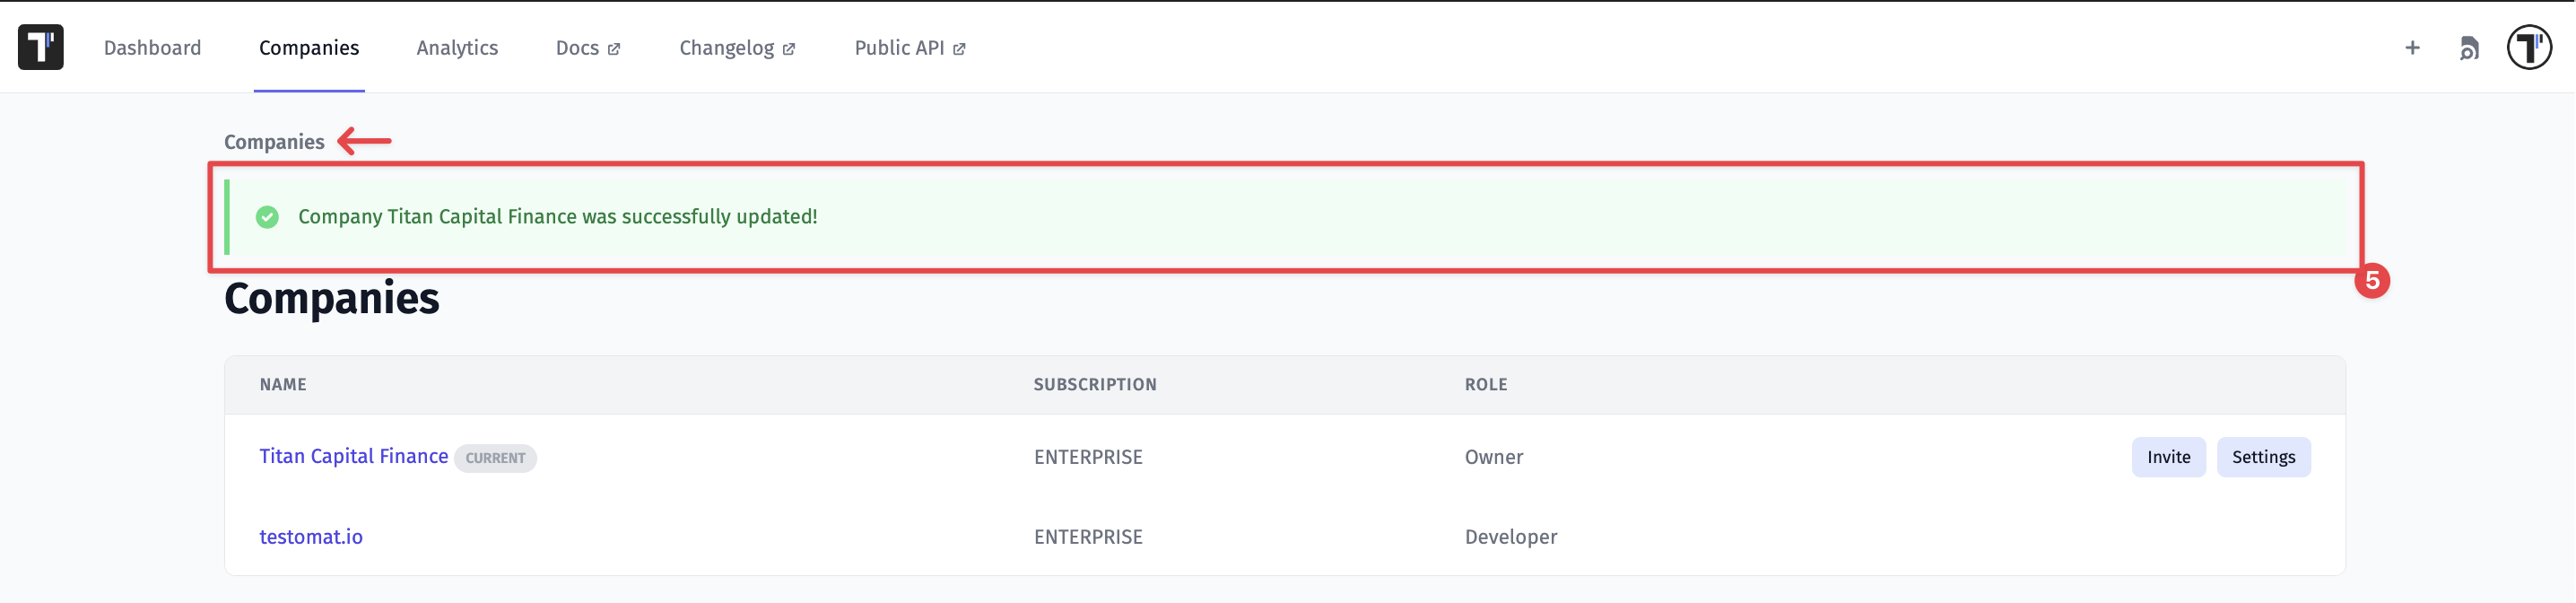Go to the Dashboard tab
The width and height of the screenshot is (2576, 603).
(152, 48)
